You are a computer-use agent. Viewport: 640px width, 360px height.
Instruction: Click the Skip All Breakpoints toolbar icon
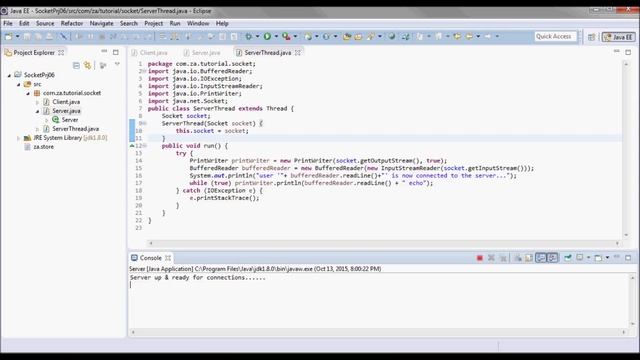pos(63,37)
